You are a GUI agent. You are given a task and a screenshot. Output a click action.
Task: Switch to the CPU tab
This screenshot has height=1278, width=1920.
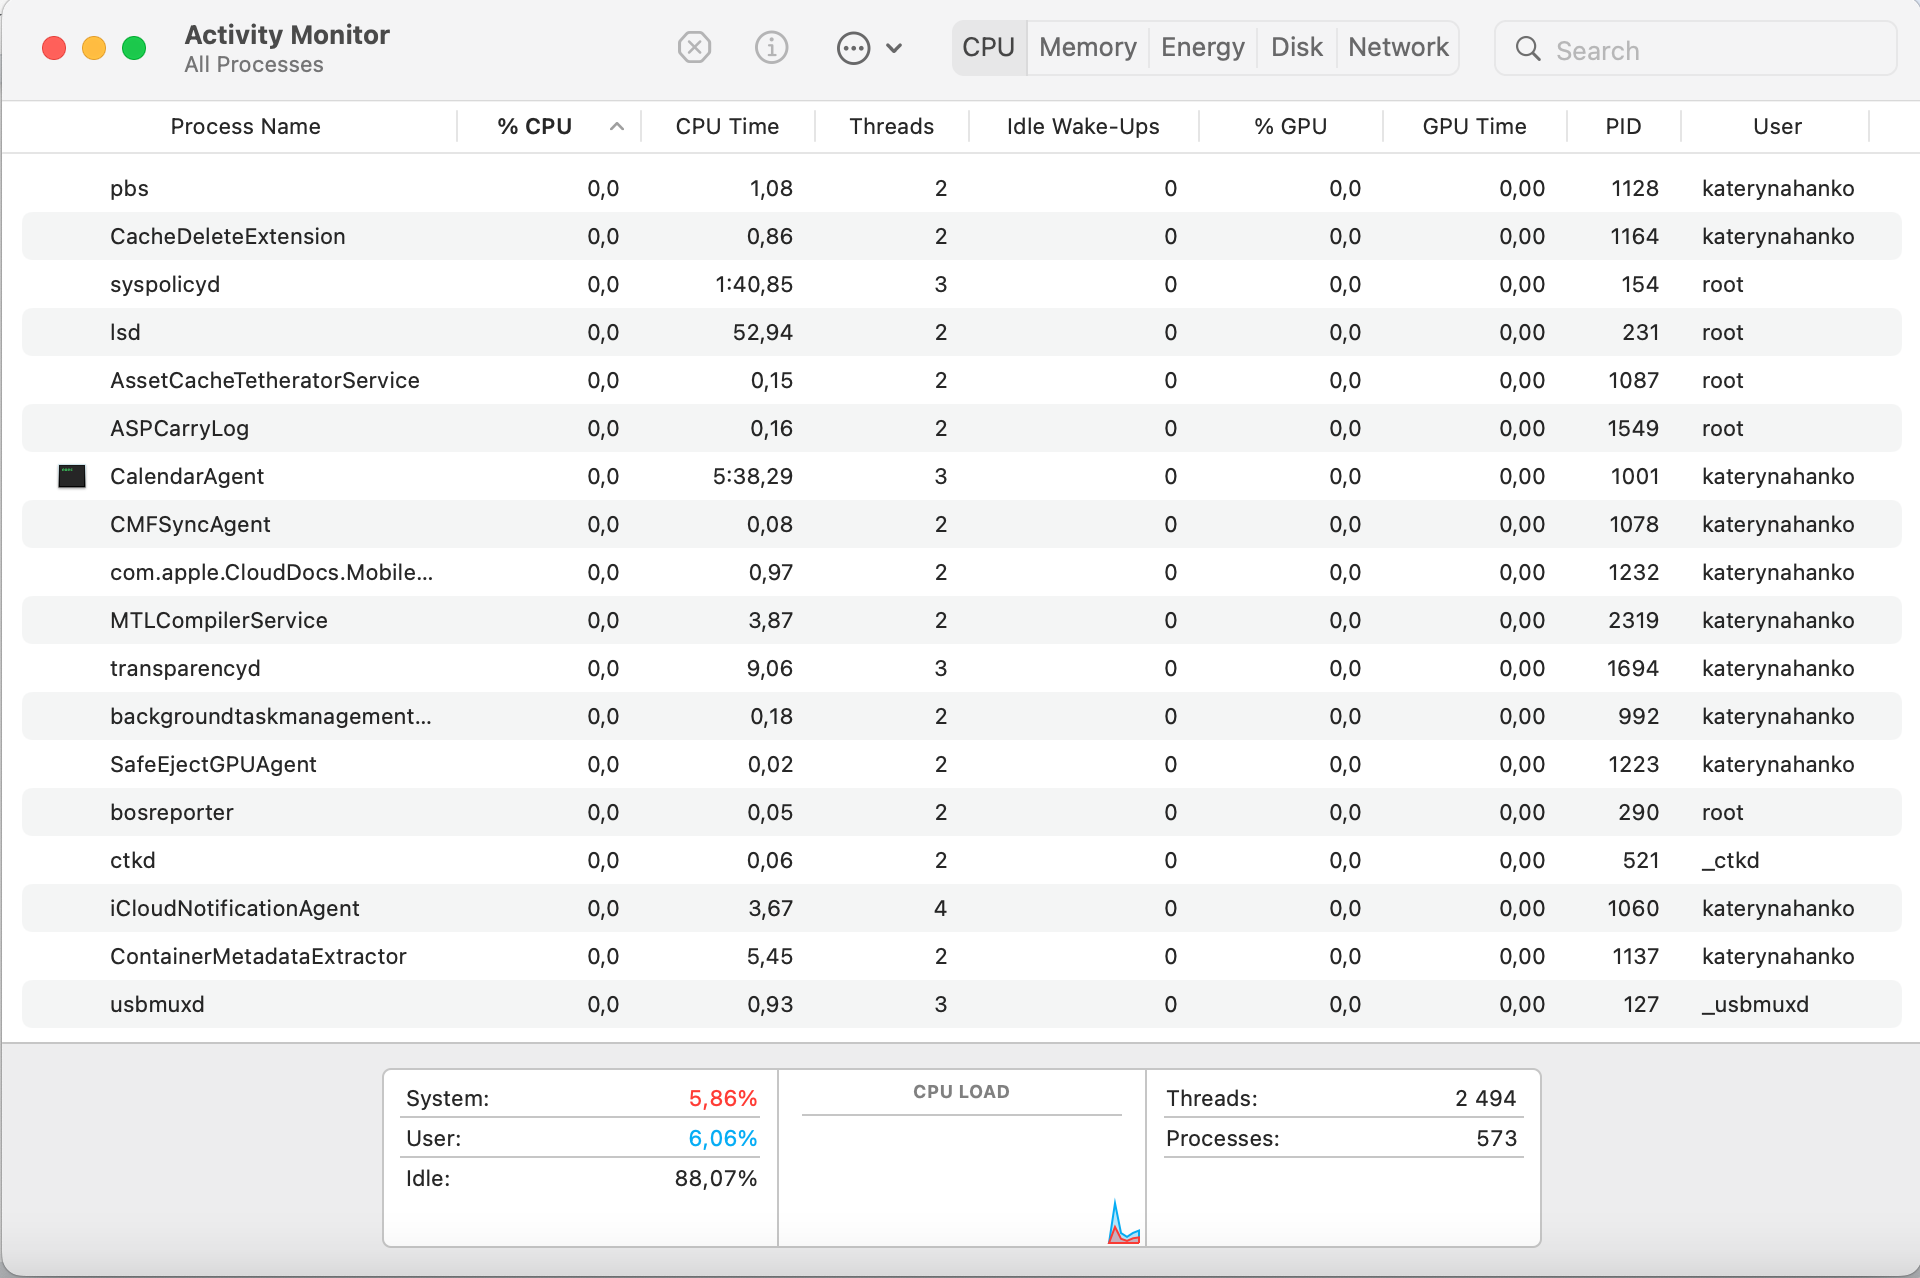point(989,47)
